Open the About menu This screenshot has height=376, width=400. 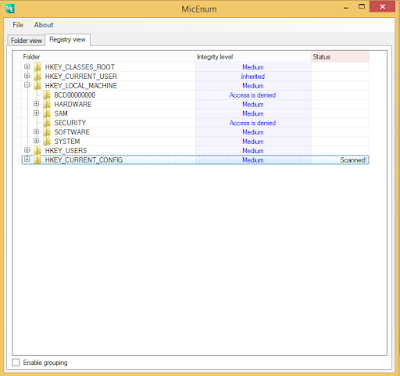tap(44, 25)
